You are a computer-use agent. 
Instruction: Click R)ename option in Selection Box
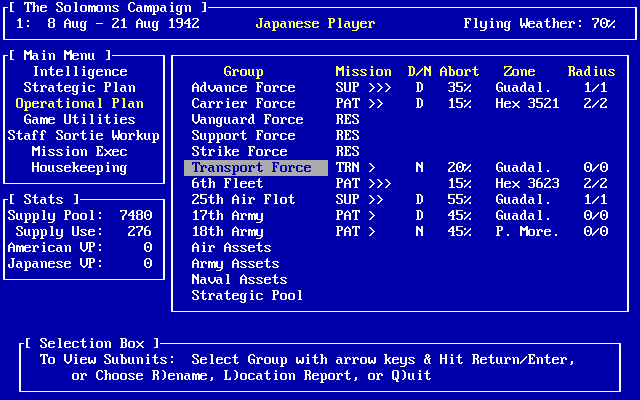pyautogui.click(x=183, y=376)
